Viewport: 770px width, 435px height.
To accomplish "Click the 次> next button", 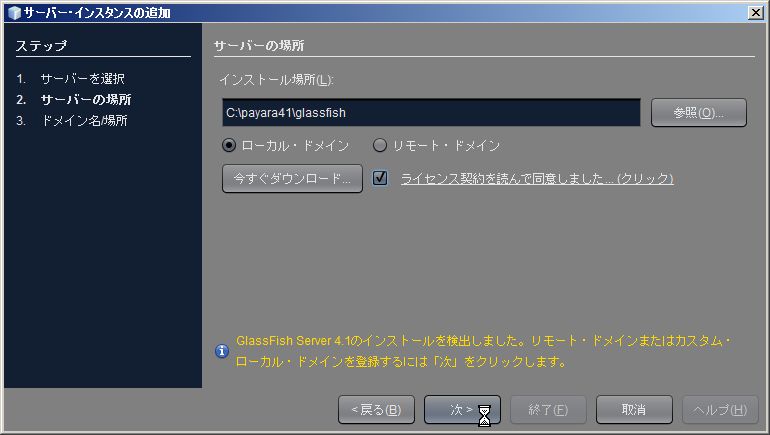I will click(462, 409).
